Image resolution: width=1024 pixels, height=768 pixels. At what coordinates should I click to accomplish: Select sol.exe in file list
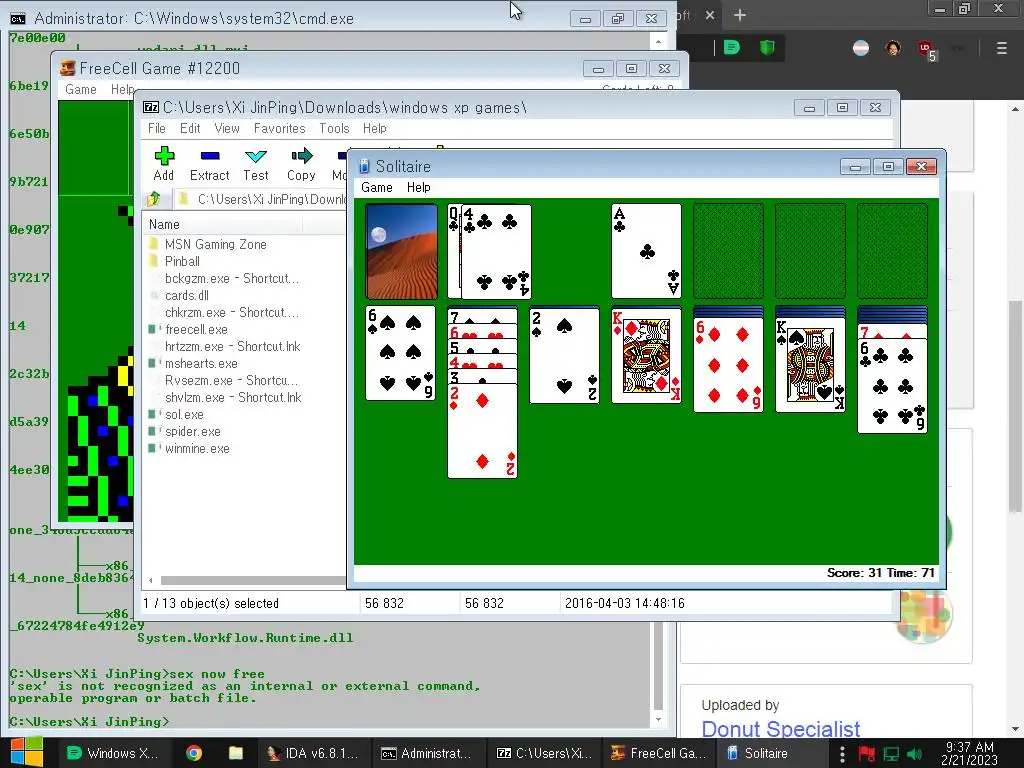[x=184, y=414]
